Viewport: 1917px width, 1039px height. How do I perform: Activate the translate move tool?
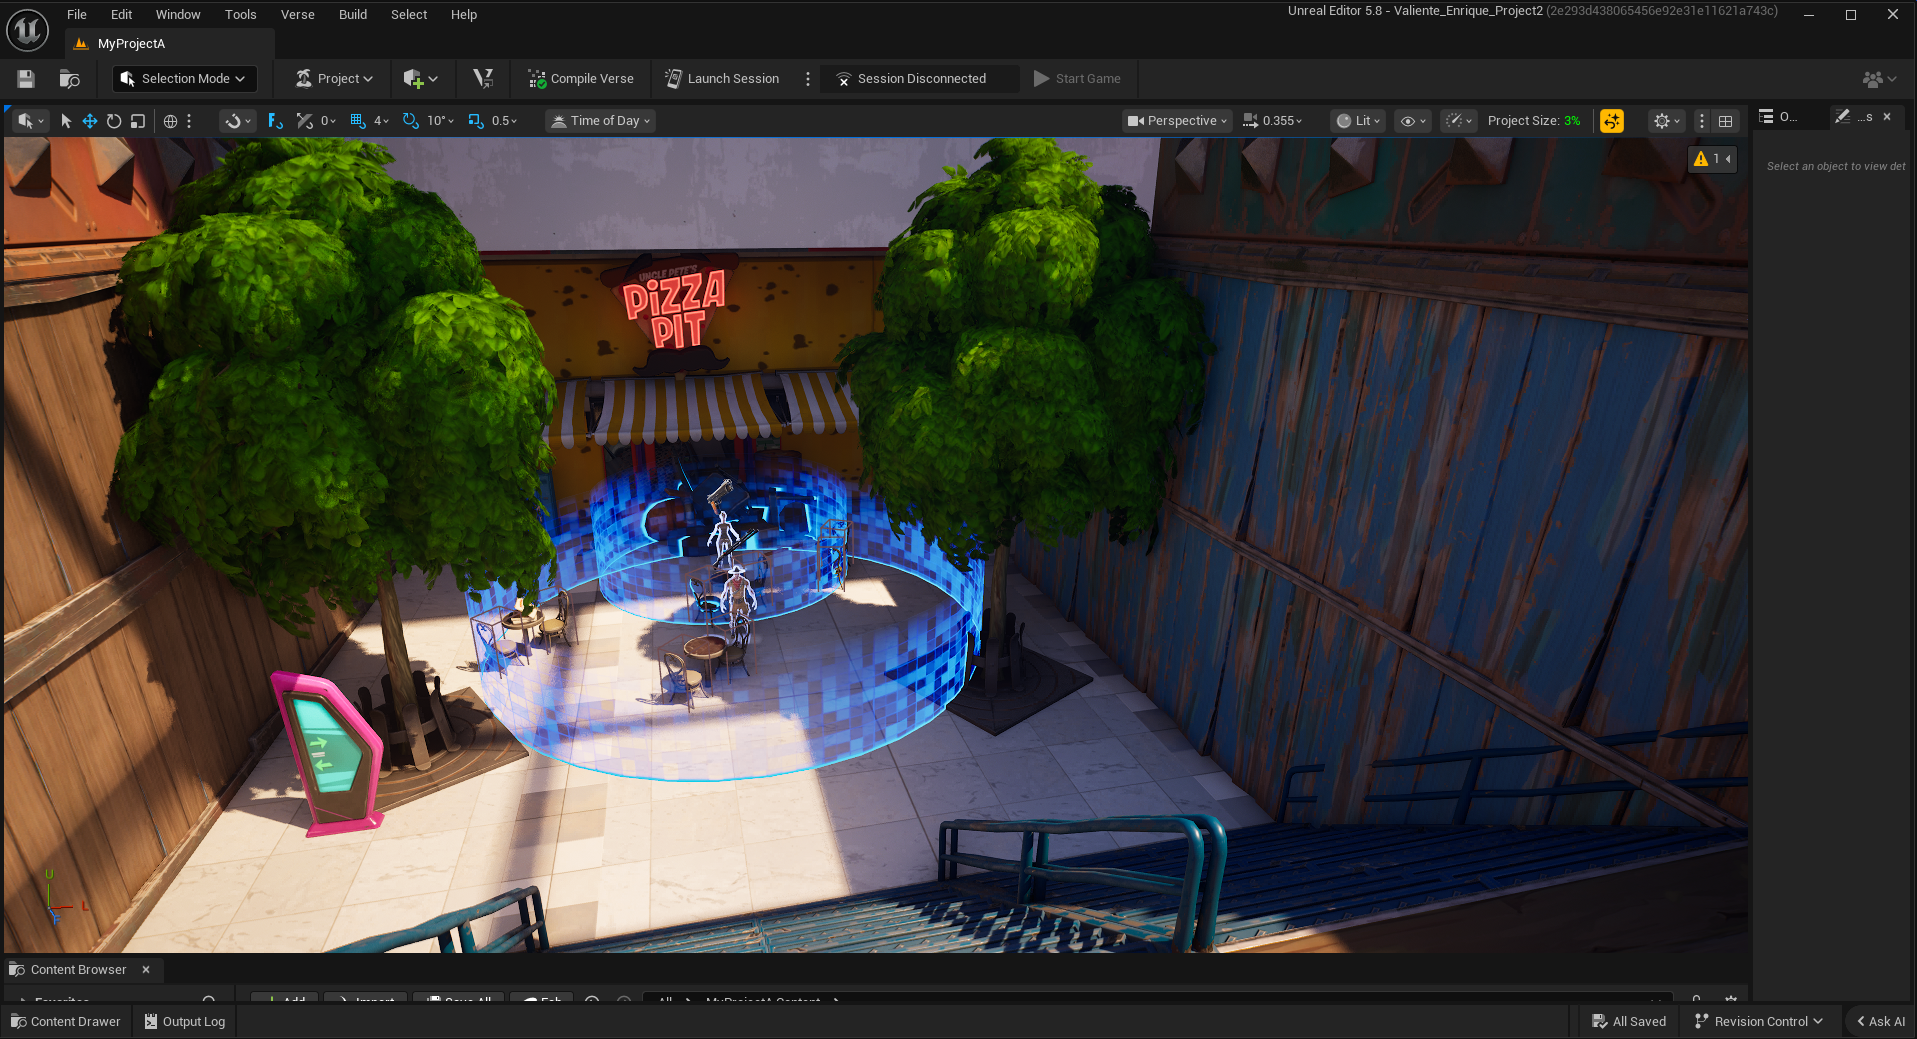click(90, 121)
